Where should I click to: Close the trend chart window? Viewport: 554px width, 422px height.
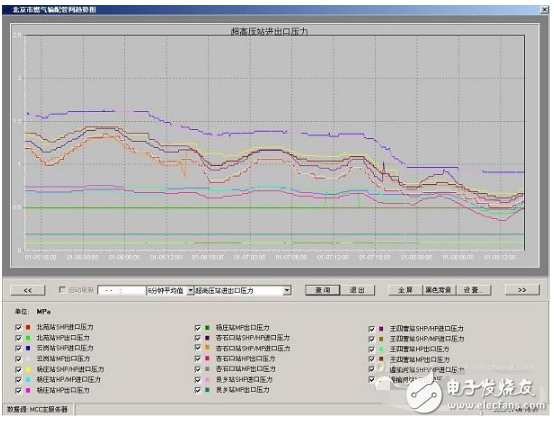(x=544, y=10)
